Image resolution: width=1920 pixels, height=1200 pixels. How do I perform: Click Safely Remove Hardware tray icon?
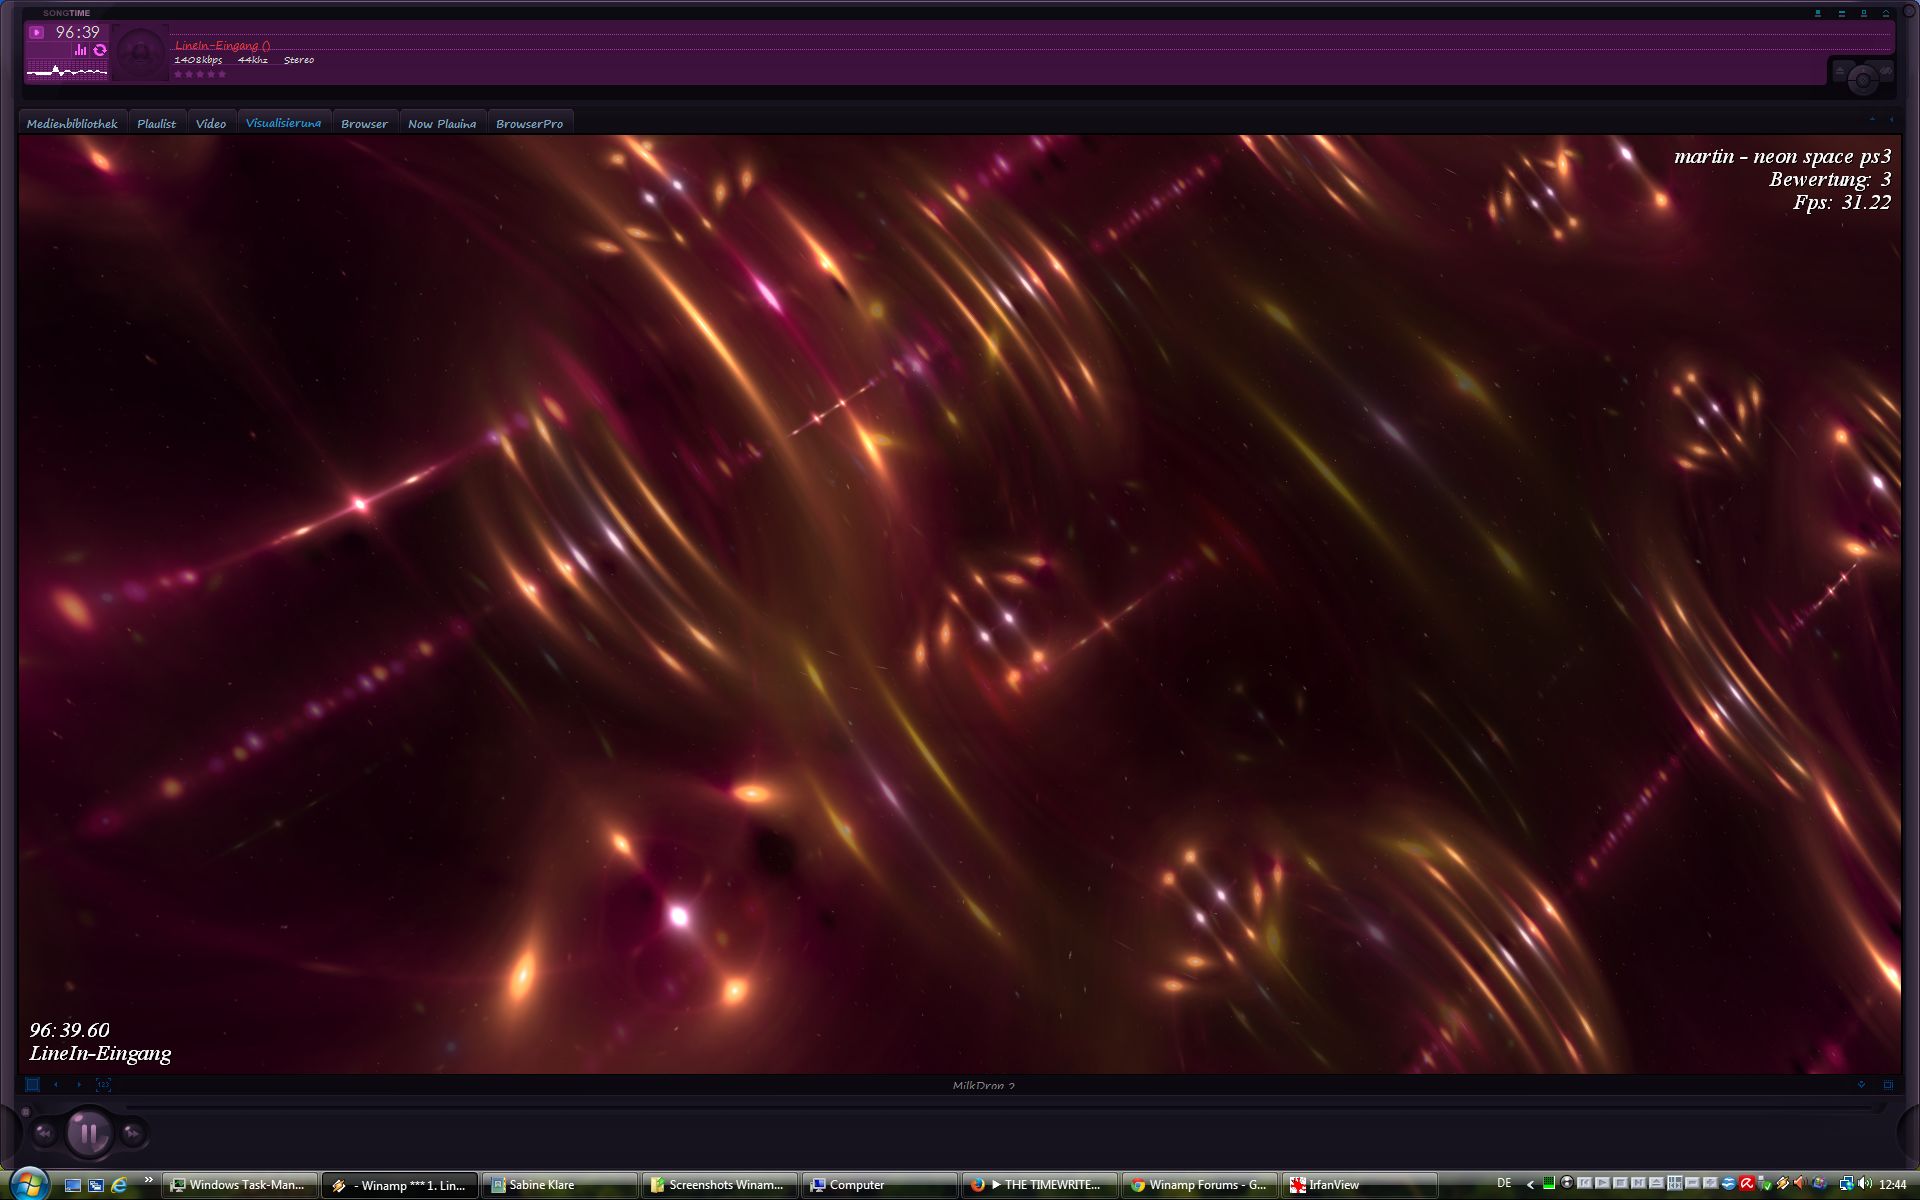[x=1764, y=1184]
